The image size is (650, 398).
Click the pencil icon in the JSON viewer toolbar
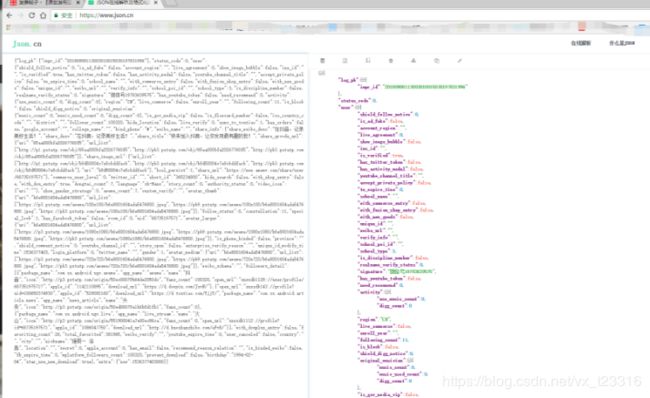[459, 61]
